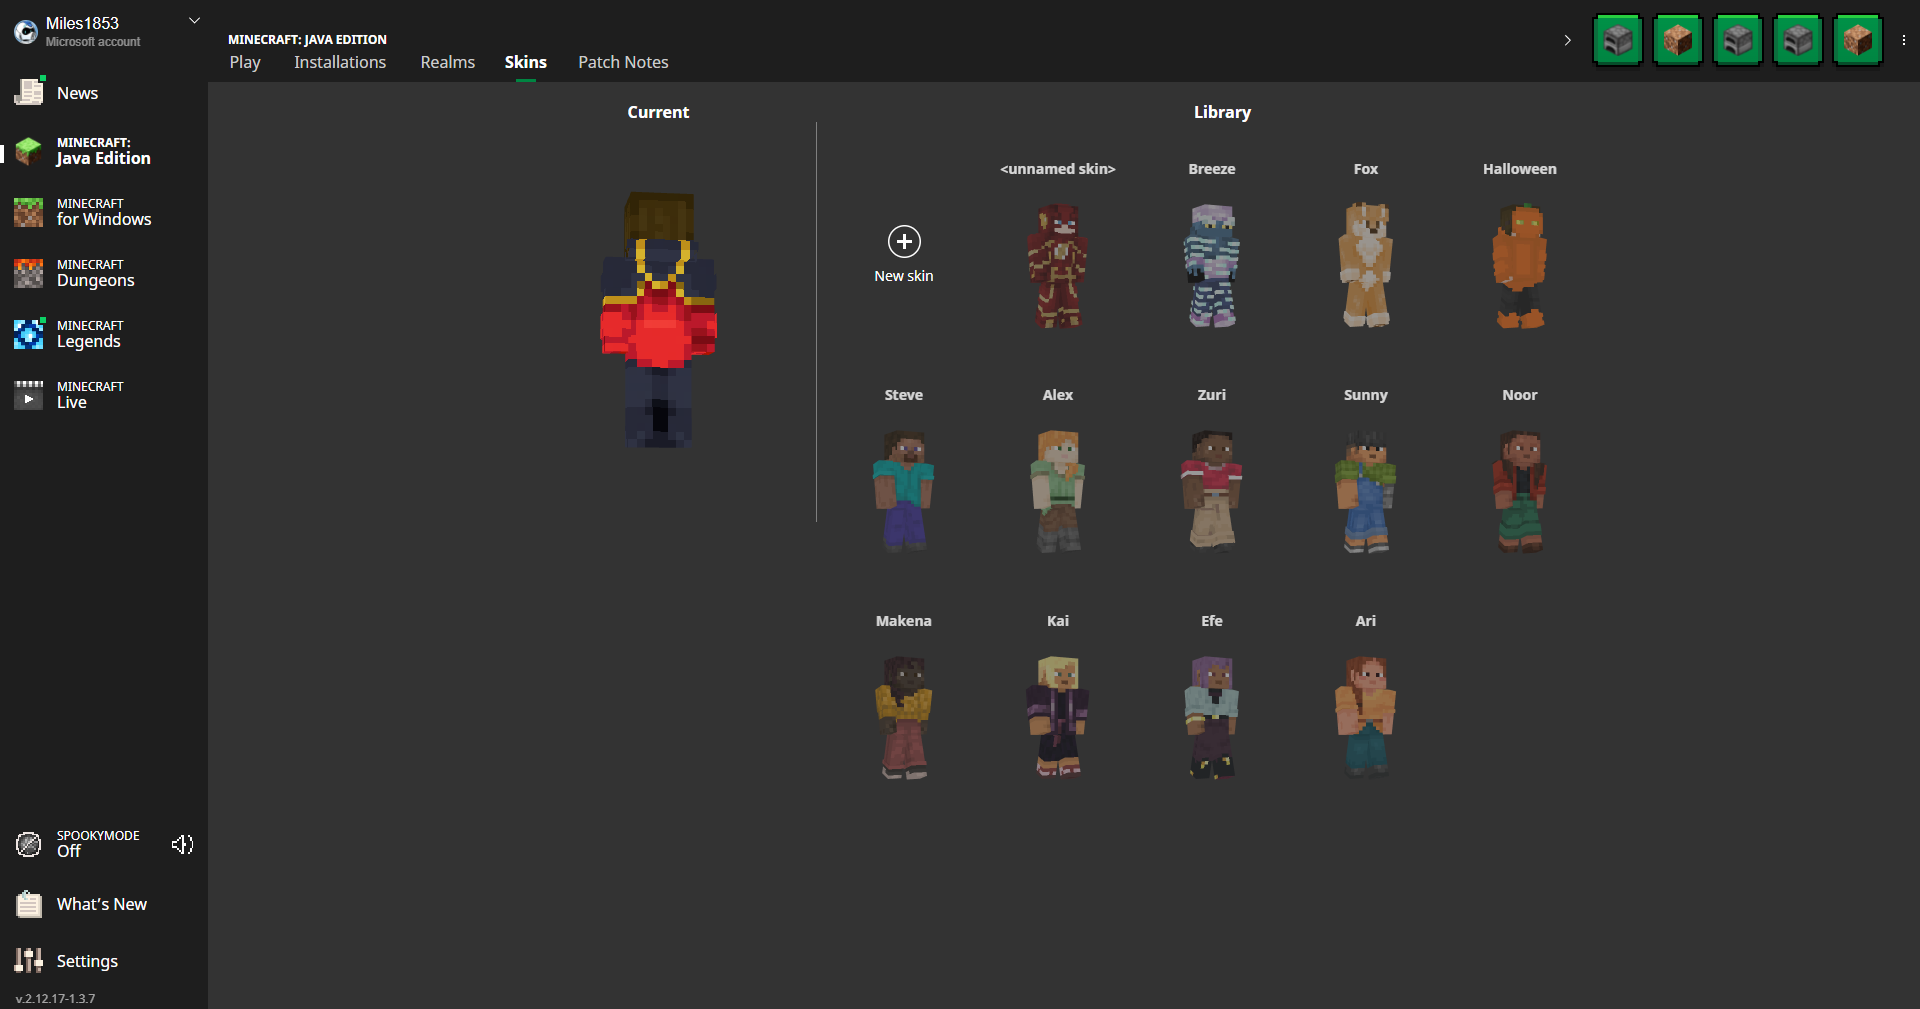Expand the Miles1853 account dropdown
Viewport: 1920px width, 1009px height.
[x=195, y=21]
